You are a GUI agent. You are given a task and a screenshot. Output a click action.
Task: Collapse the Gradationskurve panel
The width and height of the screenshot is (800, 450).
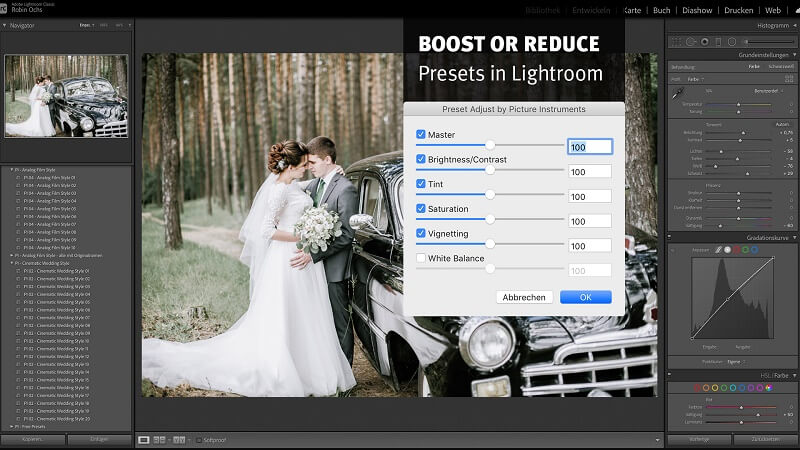(x=794, y=238)
